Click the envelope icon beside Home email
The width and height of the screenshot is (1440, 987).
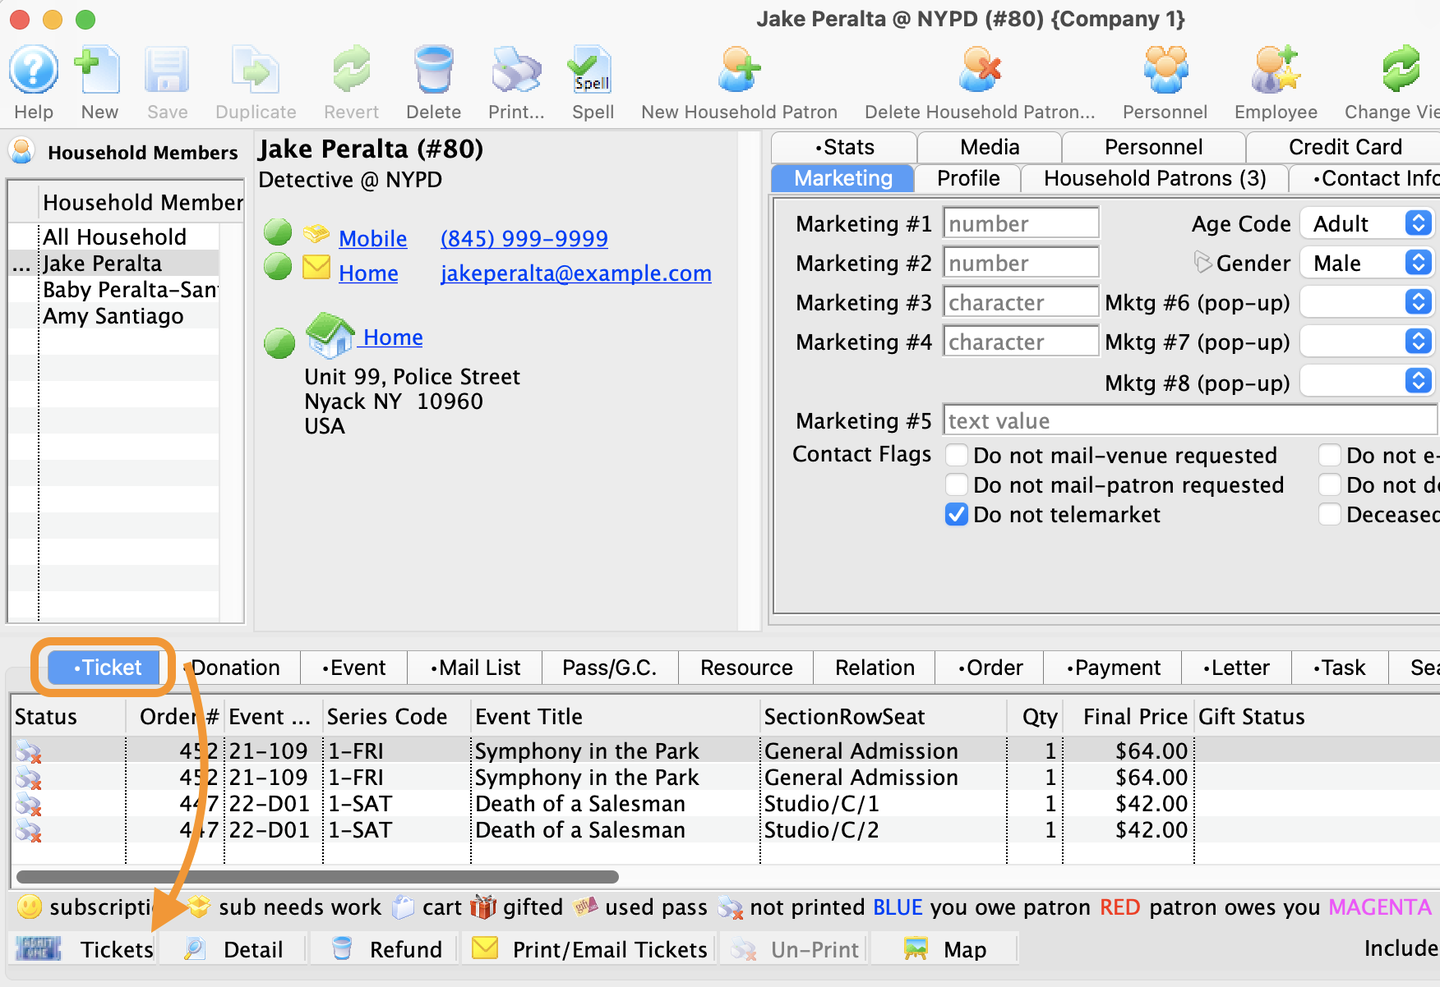point(317,267)
